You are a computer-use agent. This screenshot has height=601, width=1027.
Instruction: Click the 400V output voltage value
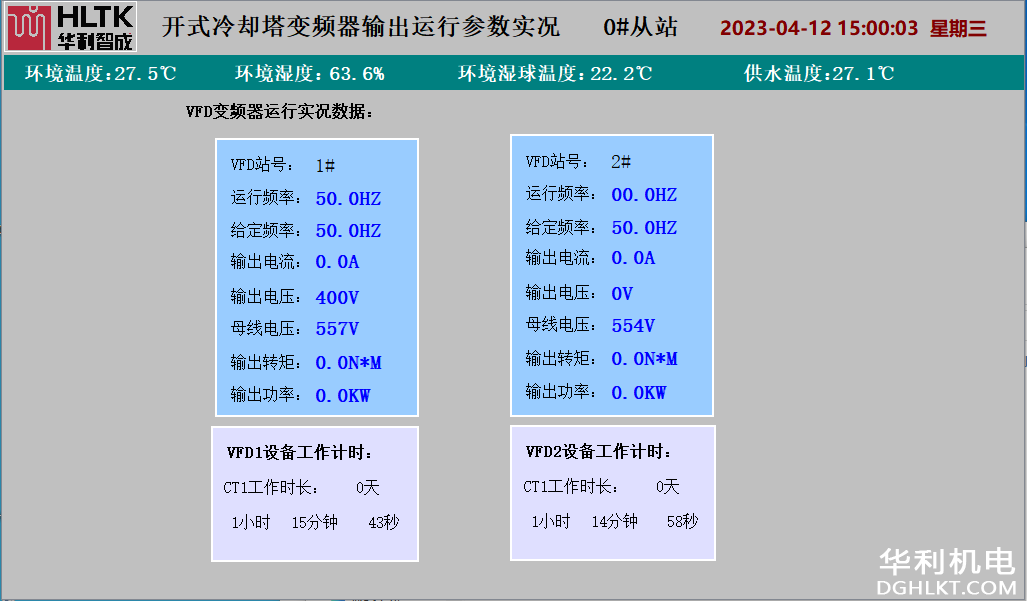click(337, 298)
